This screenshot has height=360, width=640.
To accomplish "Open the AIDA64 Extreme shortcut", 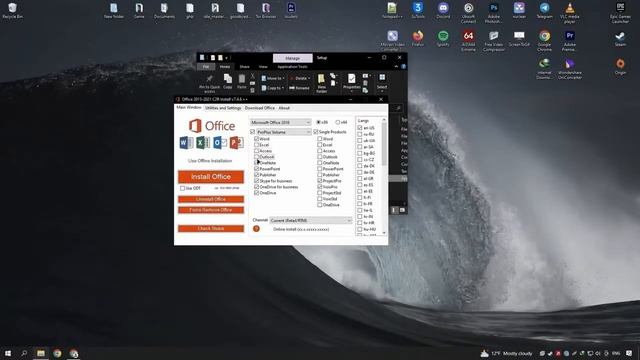I will [x=468, y=40].
